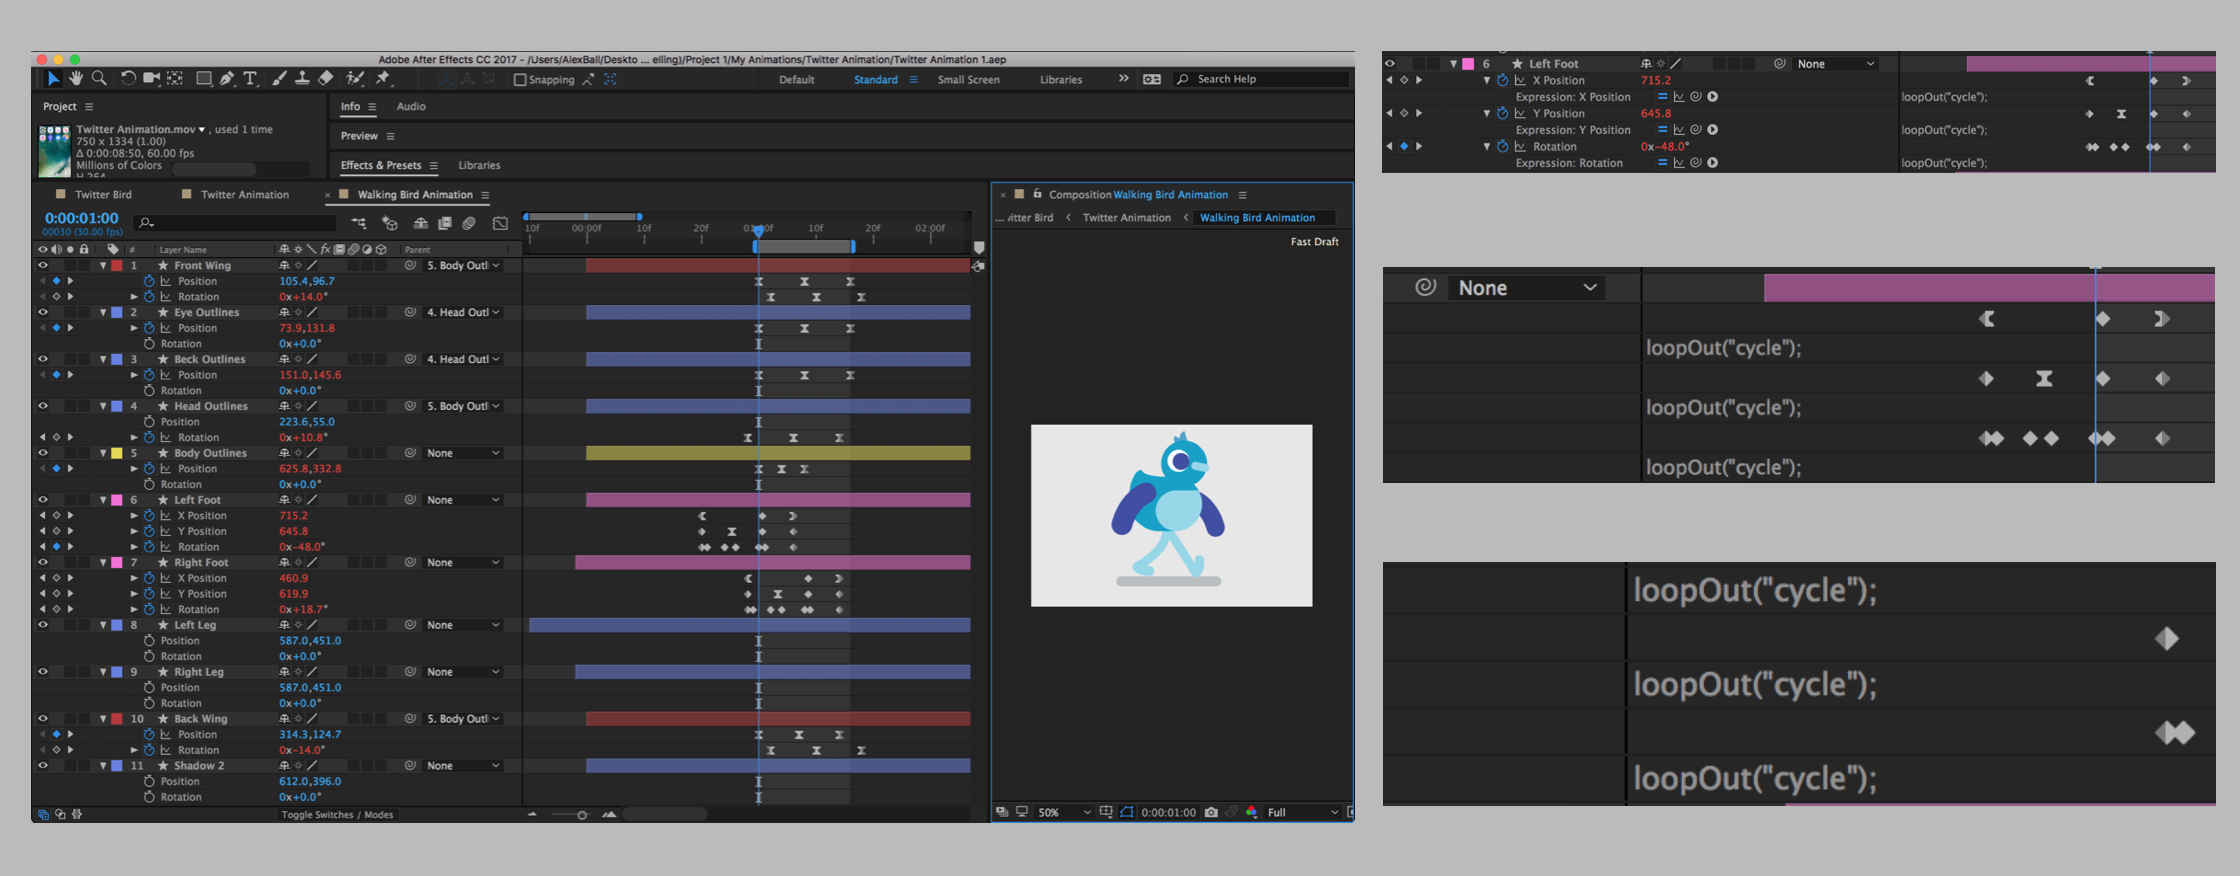Toggle visibility of the Right Foot layer

tap(43, 562)
